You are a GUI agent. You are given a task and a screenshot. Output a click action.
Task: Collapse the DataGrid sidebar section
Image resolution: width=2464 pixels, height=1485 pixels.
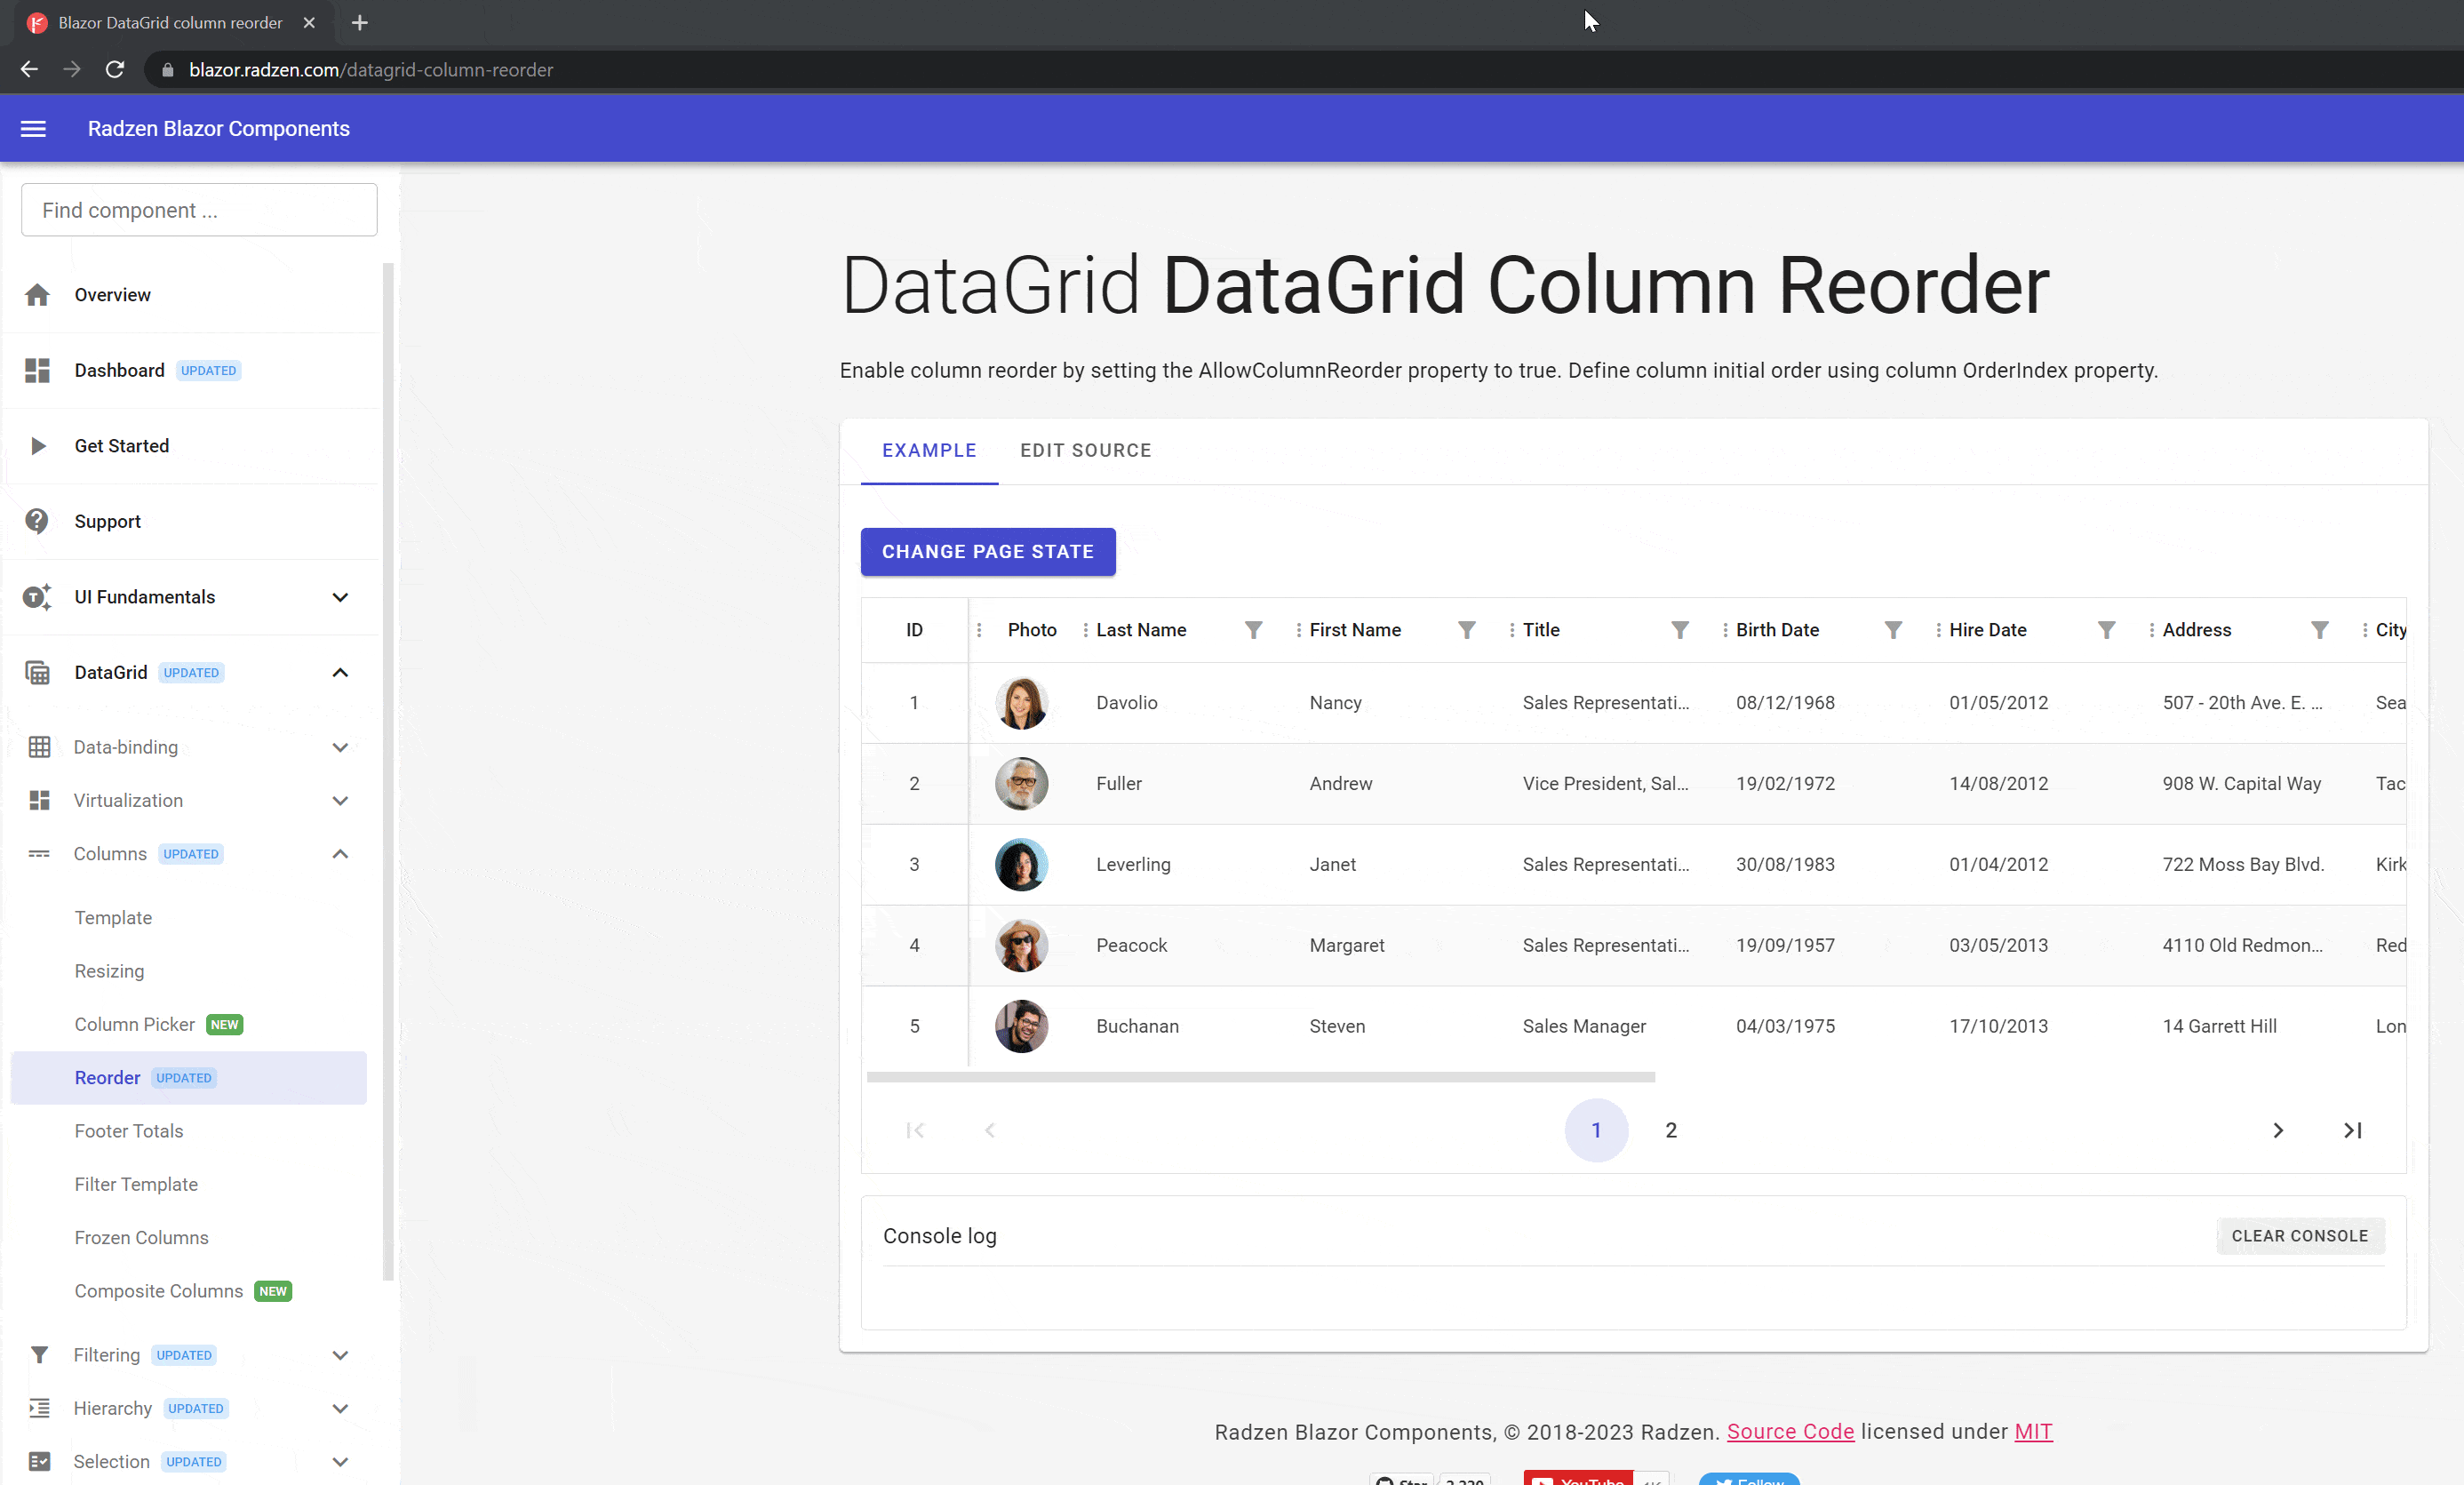click(x=340, y=672)
